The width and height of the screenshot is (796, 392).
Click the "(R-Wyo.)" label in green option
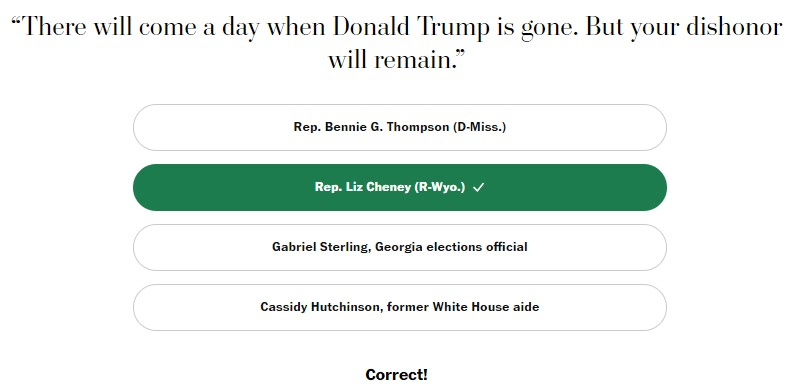[440, 187]
